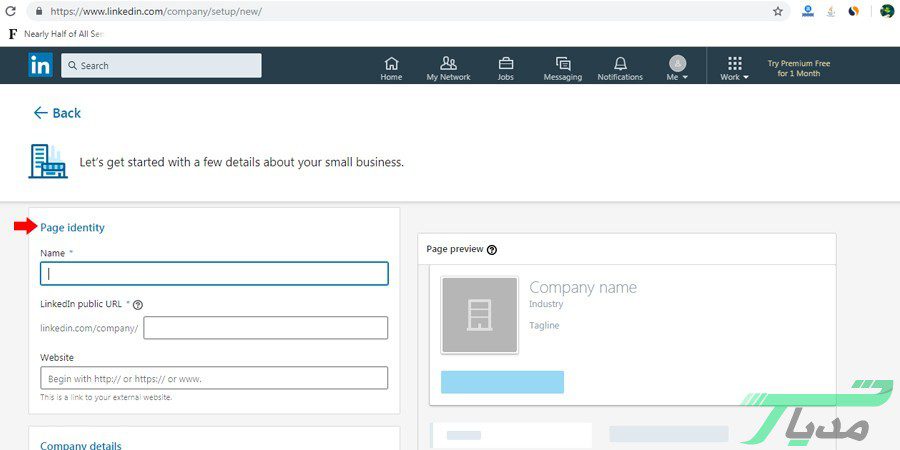The width and height of the screenshot is (900, 450).
Task: Click help icon beside Page preview
Action: (x=492, y=250)
